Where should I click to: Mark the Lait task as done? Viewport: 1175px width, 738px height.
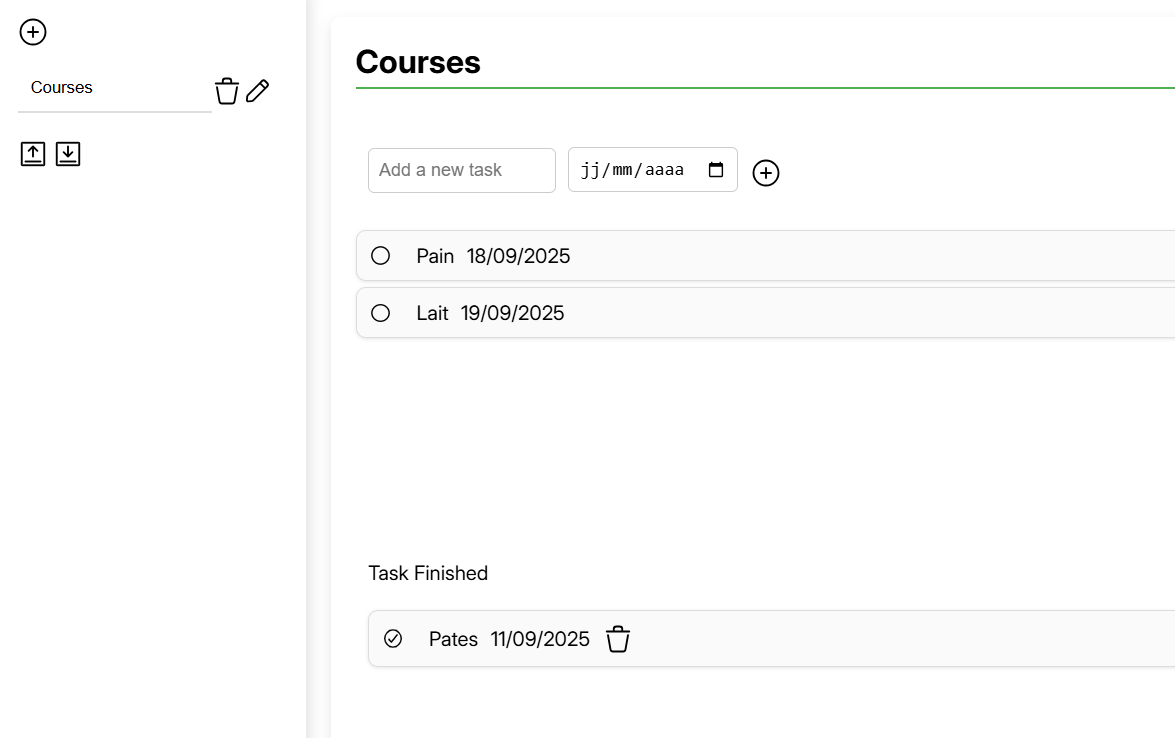381,312
